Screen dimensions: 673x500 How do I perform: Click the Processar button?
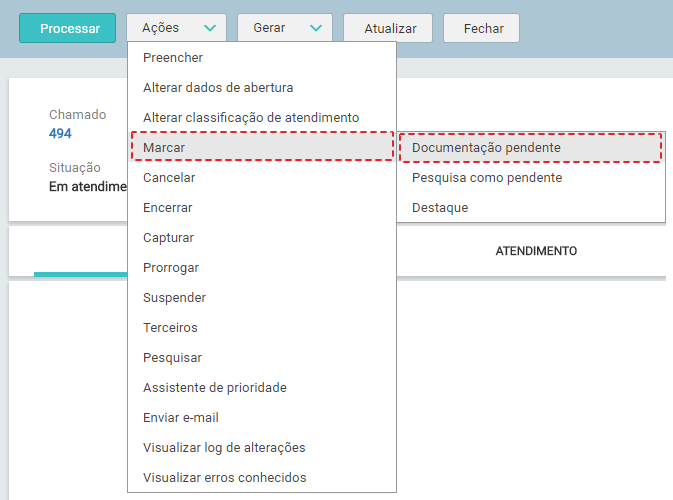point(67,28)
